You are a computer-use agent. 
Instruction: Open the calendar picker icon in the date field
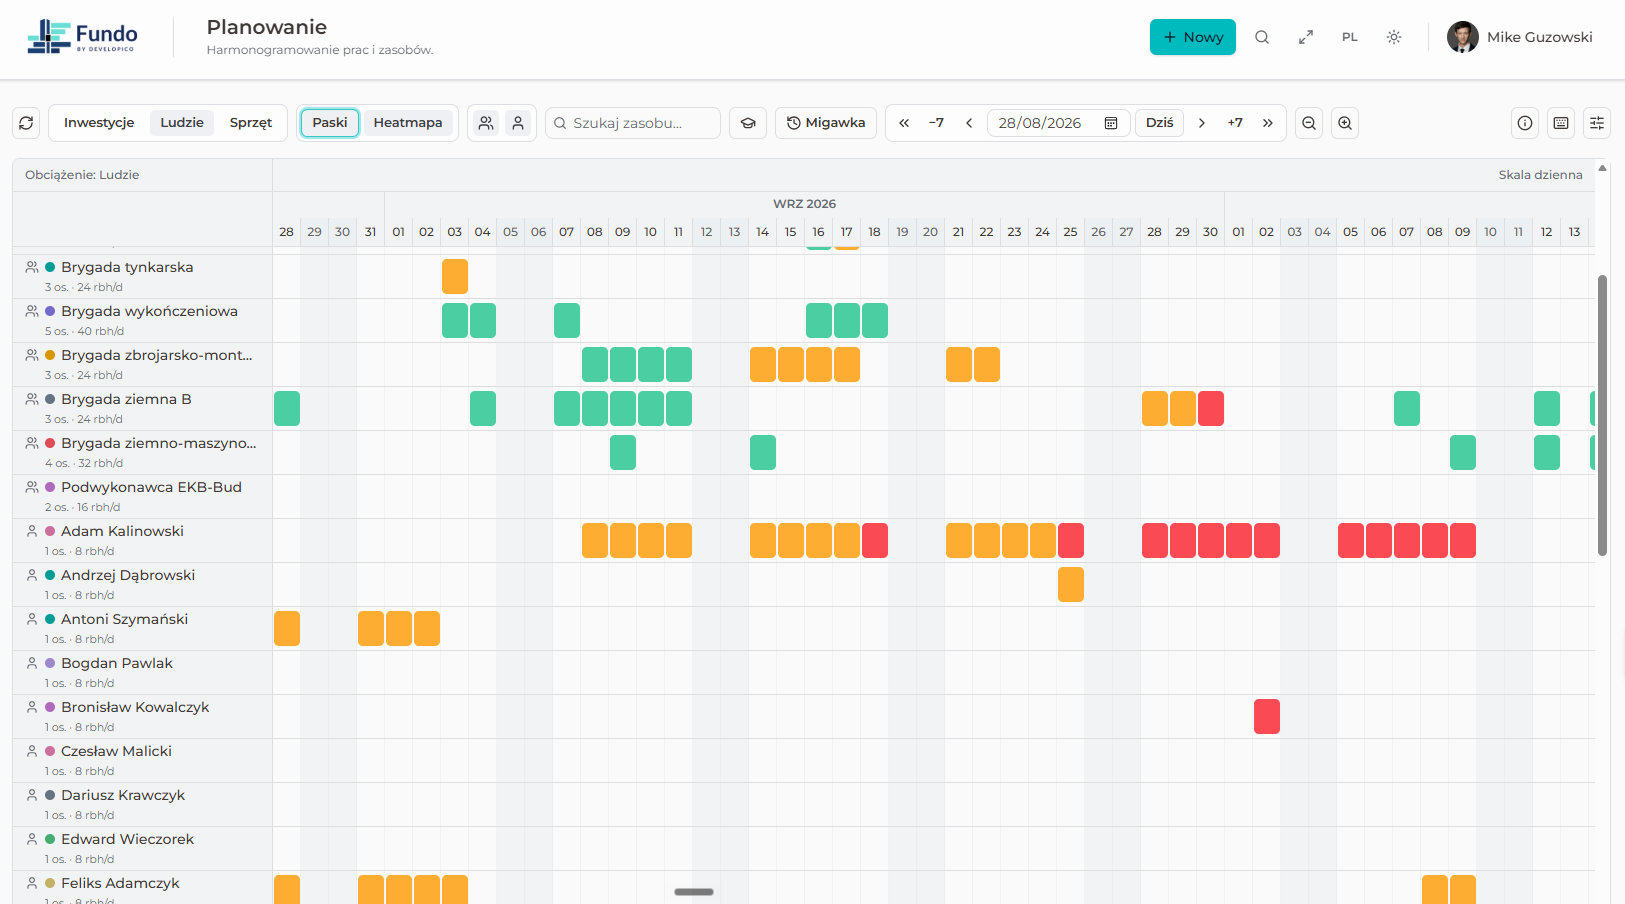coord(1111,123)
